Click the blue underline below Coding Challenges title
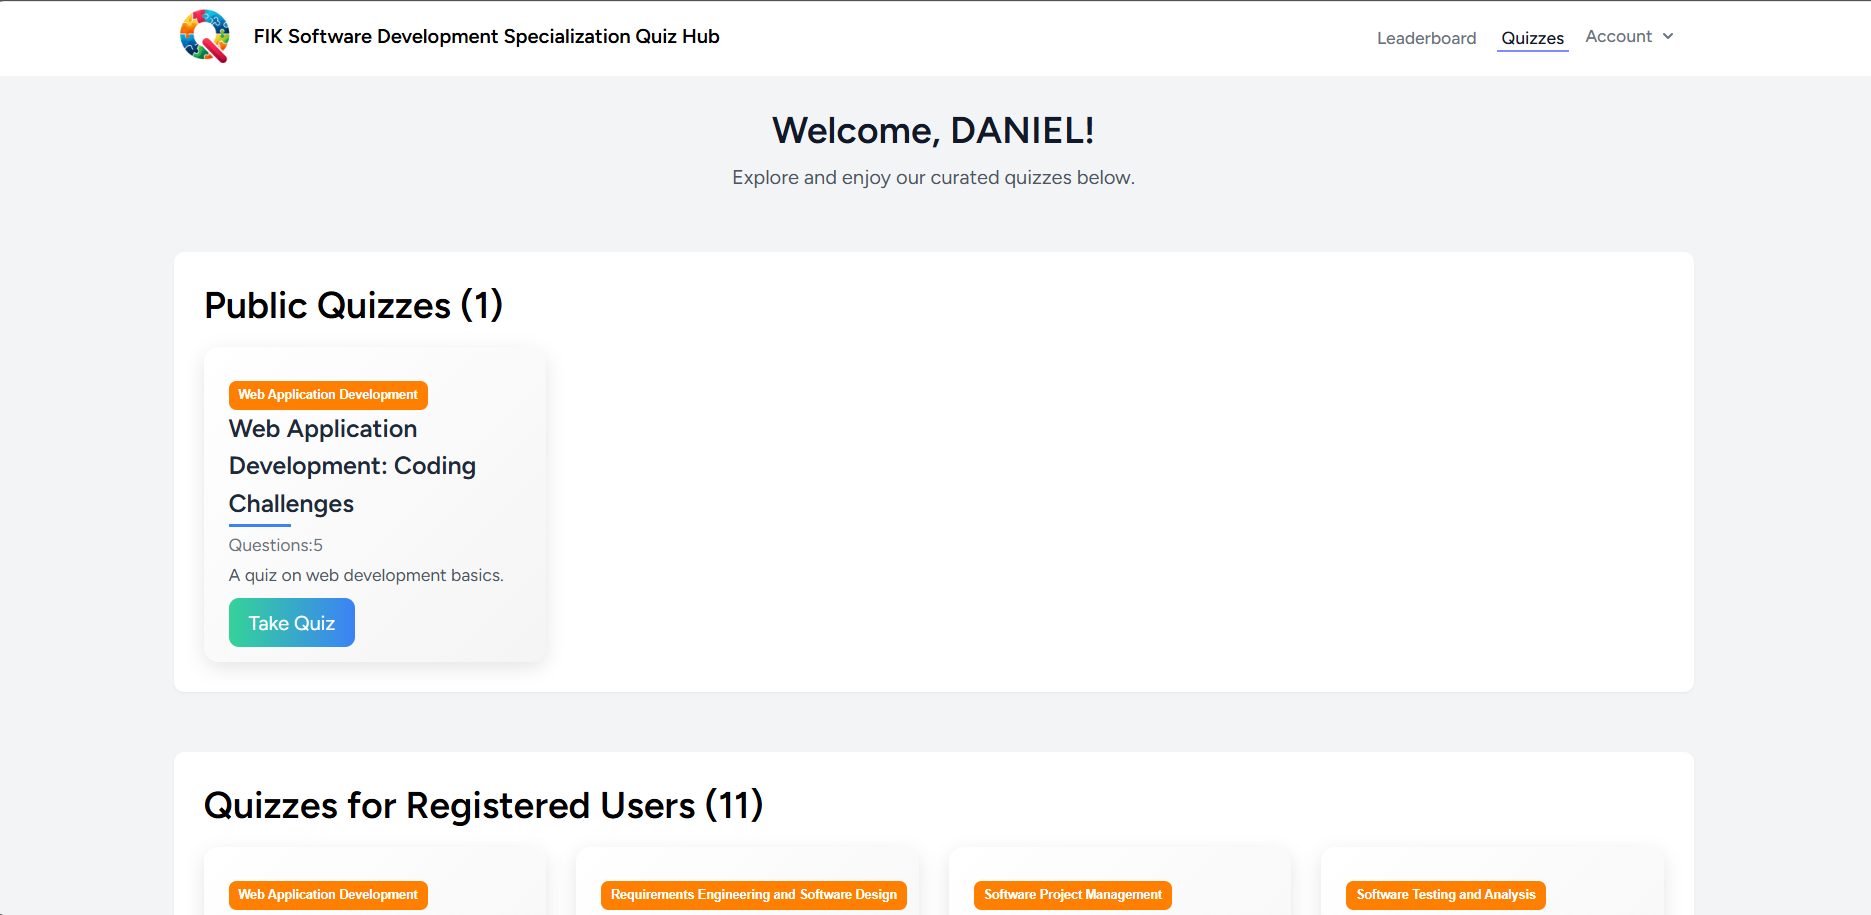Screen dimensions: 1871x915 point(260,525)
